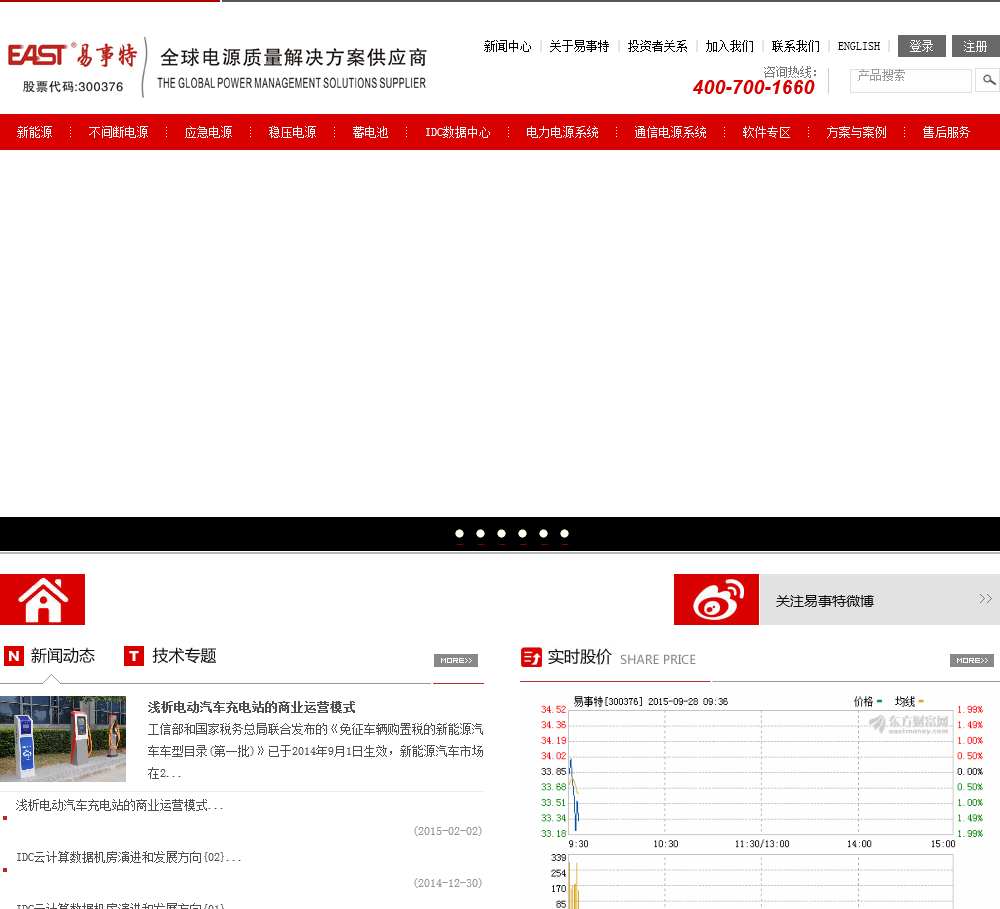The height and width of the screenshot is (909, 1000).
Task: Click the Weibo logo icon
Action: (716, 600)
